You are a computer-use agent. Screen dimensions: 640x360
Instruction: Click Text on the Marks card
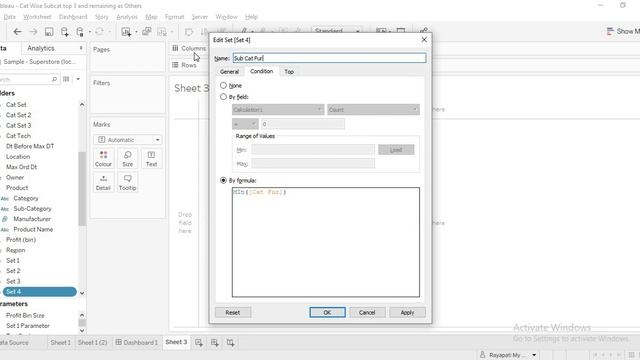[x=151, y=159]
